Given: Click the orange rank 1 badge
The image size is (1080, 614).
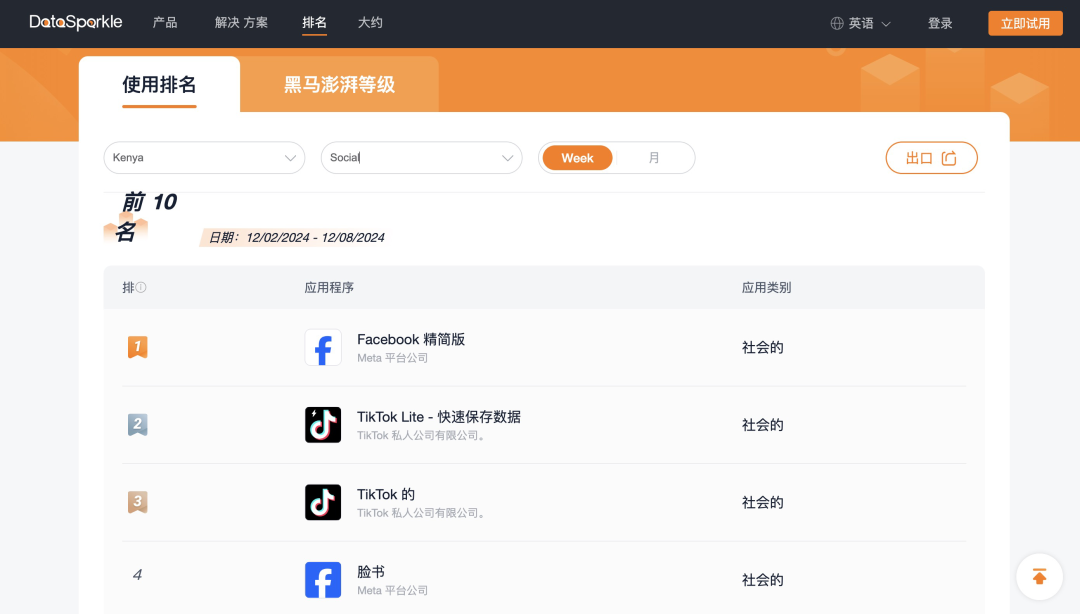Looking at the screenshot, I should [137, 347].
